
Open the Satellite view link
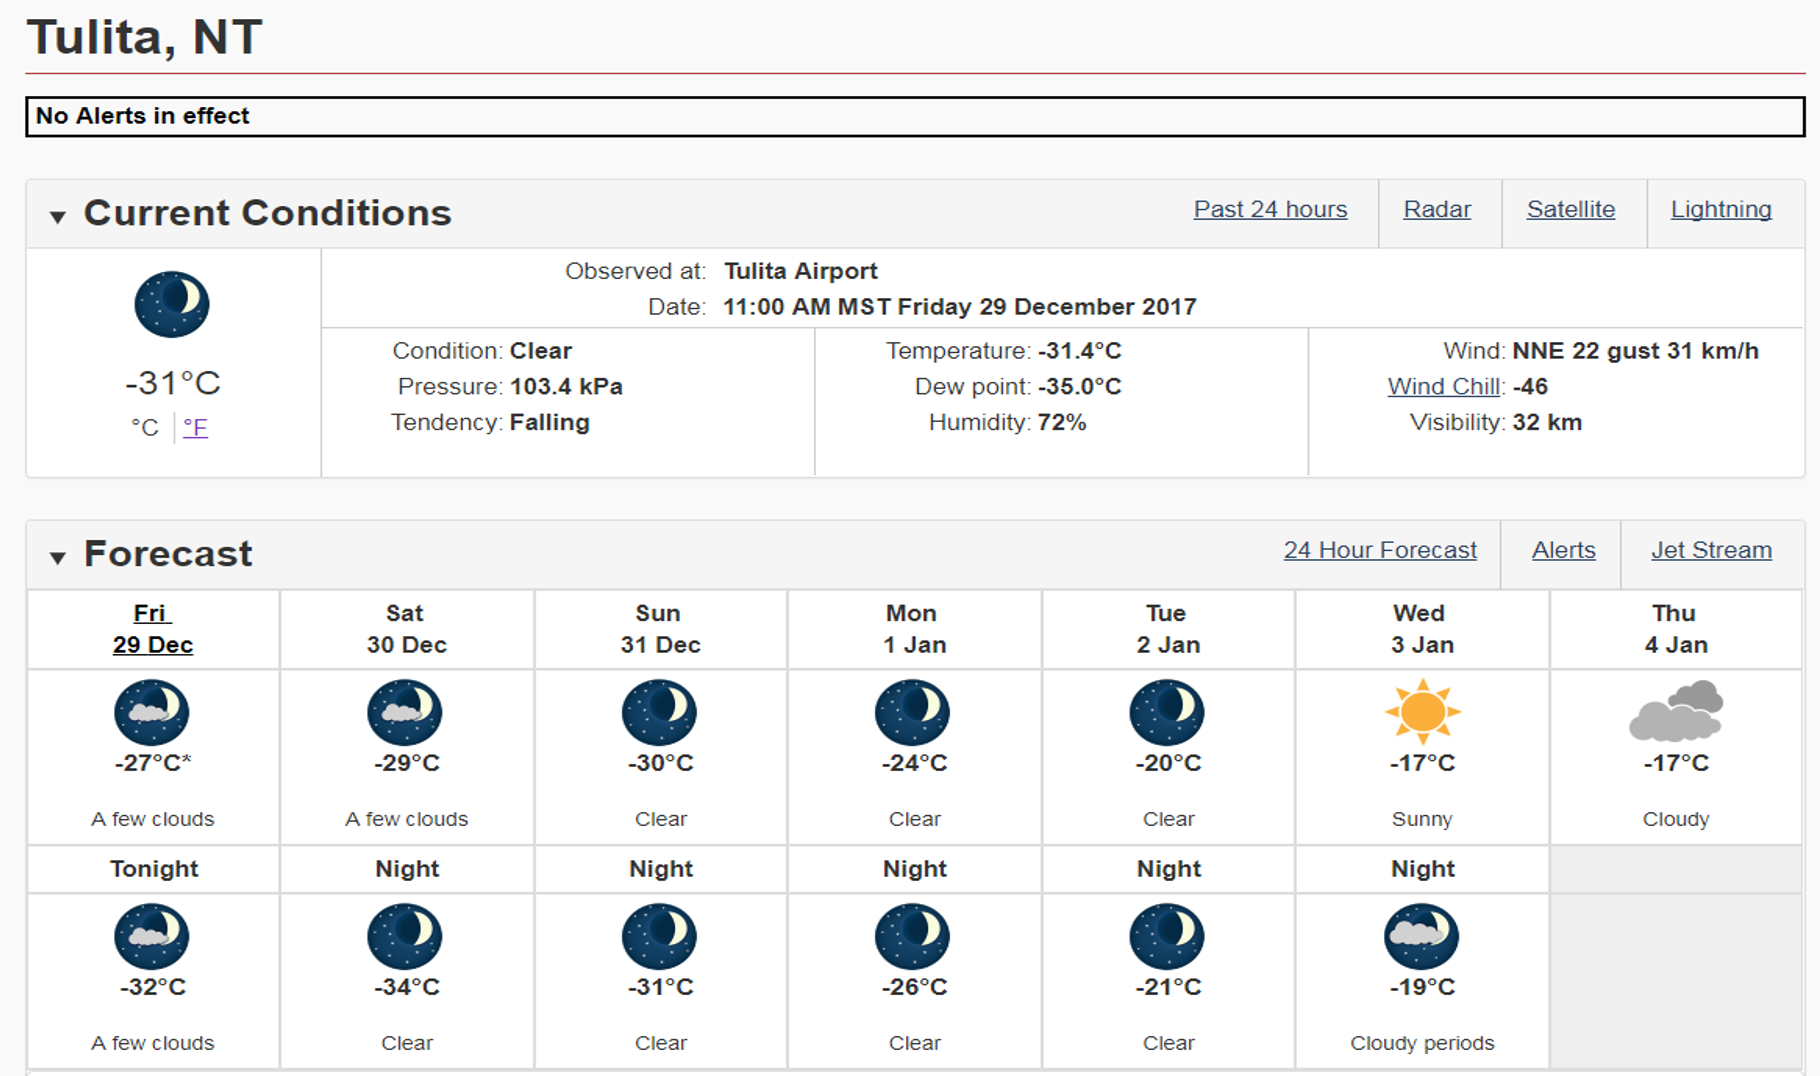tap(1570, 210)
